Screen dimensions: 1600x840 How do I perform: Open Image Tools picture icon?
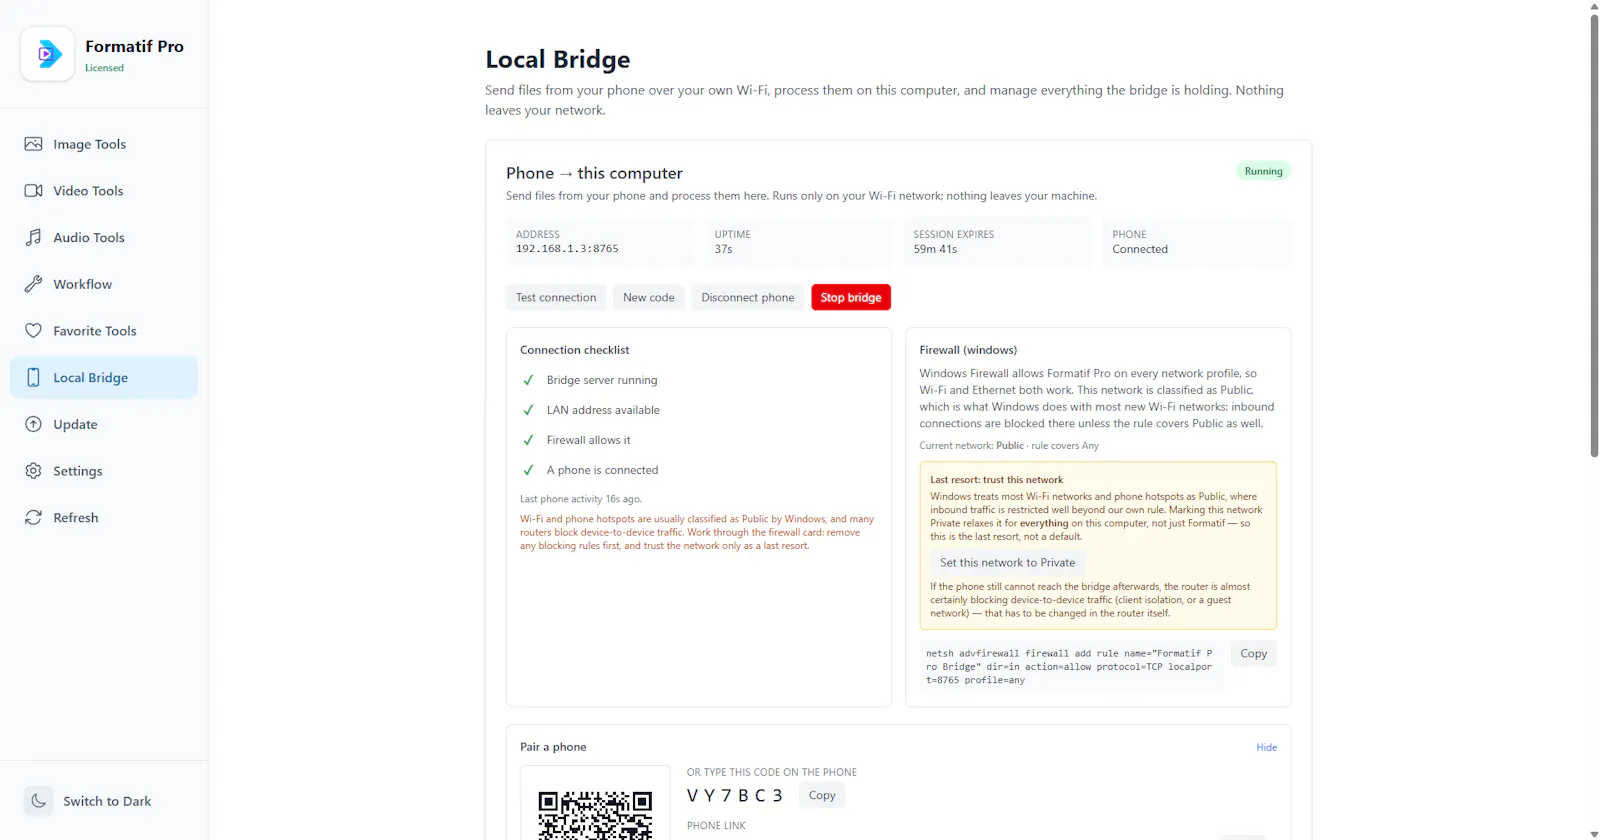[x=33, y=144]
